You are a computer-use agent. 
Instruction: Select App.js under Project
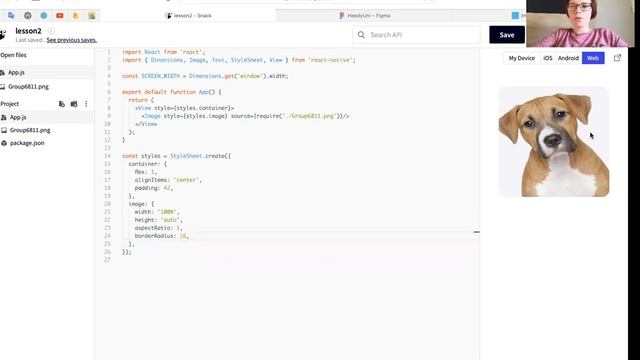[x=18, y=117]
